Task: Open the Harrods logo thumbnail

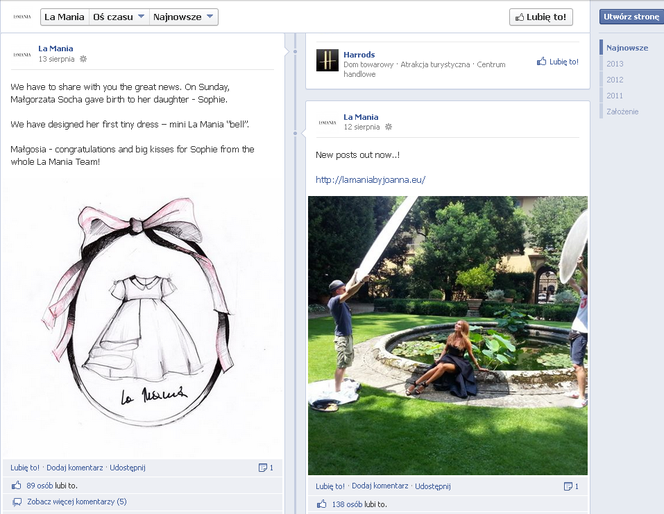Action: 327,60
